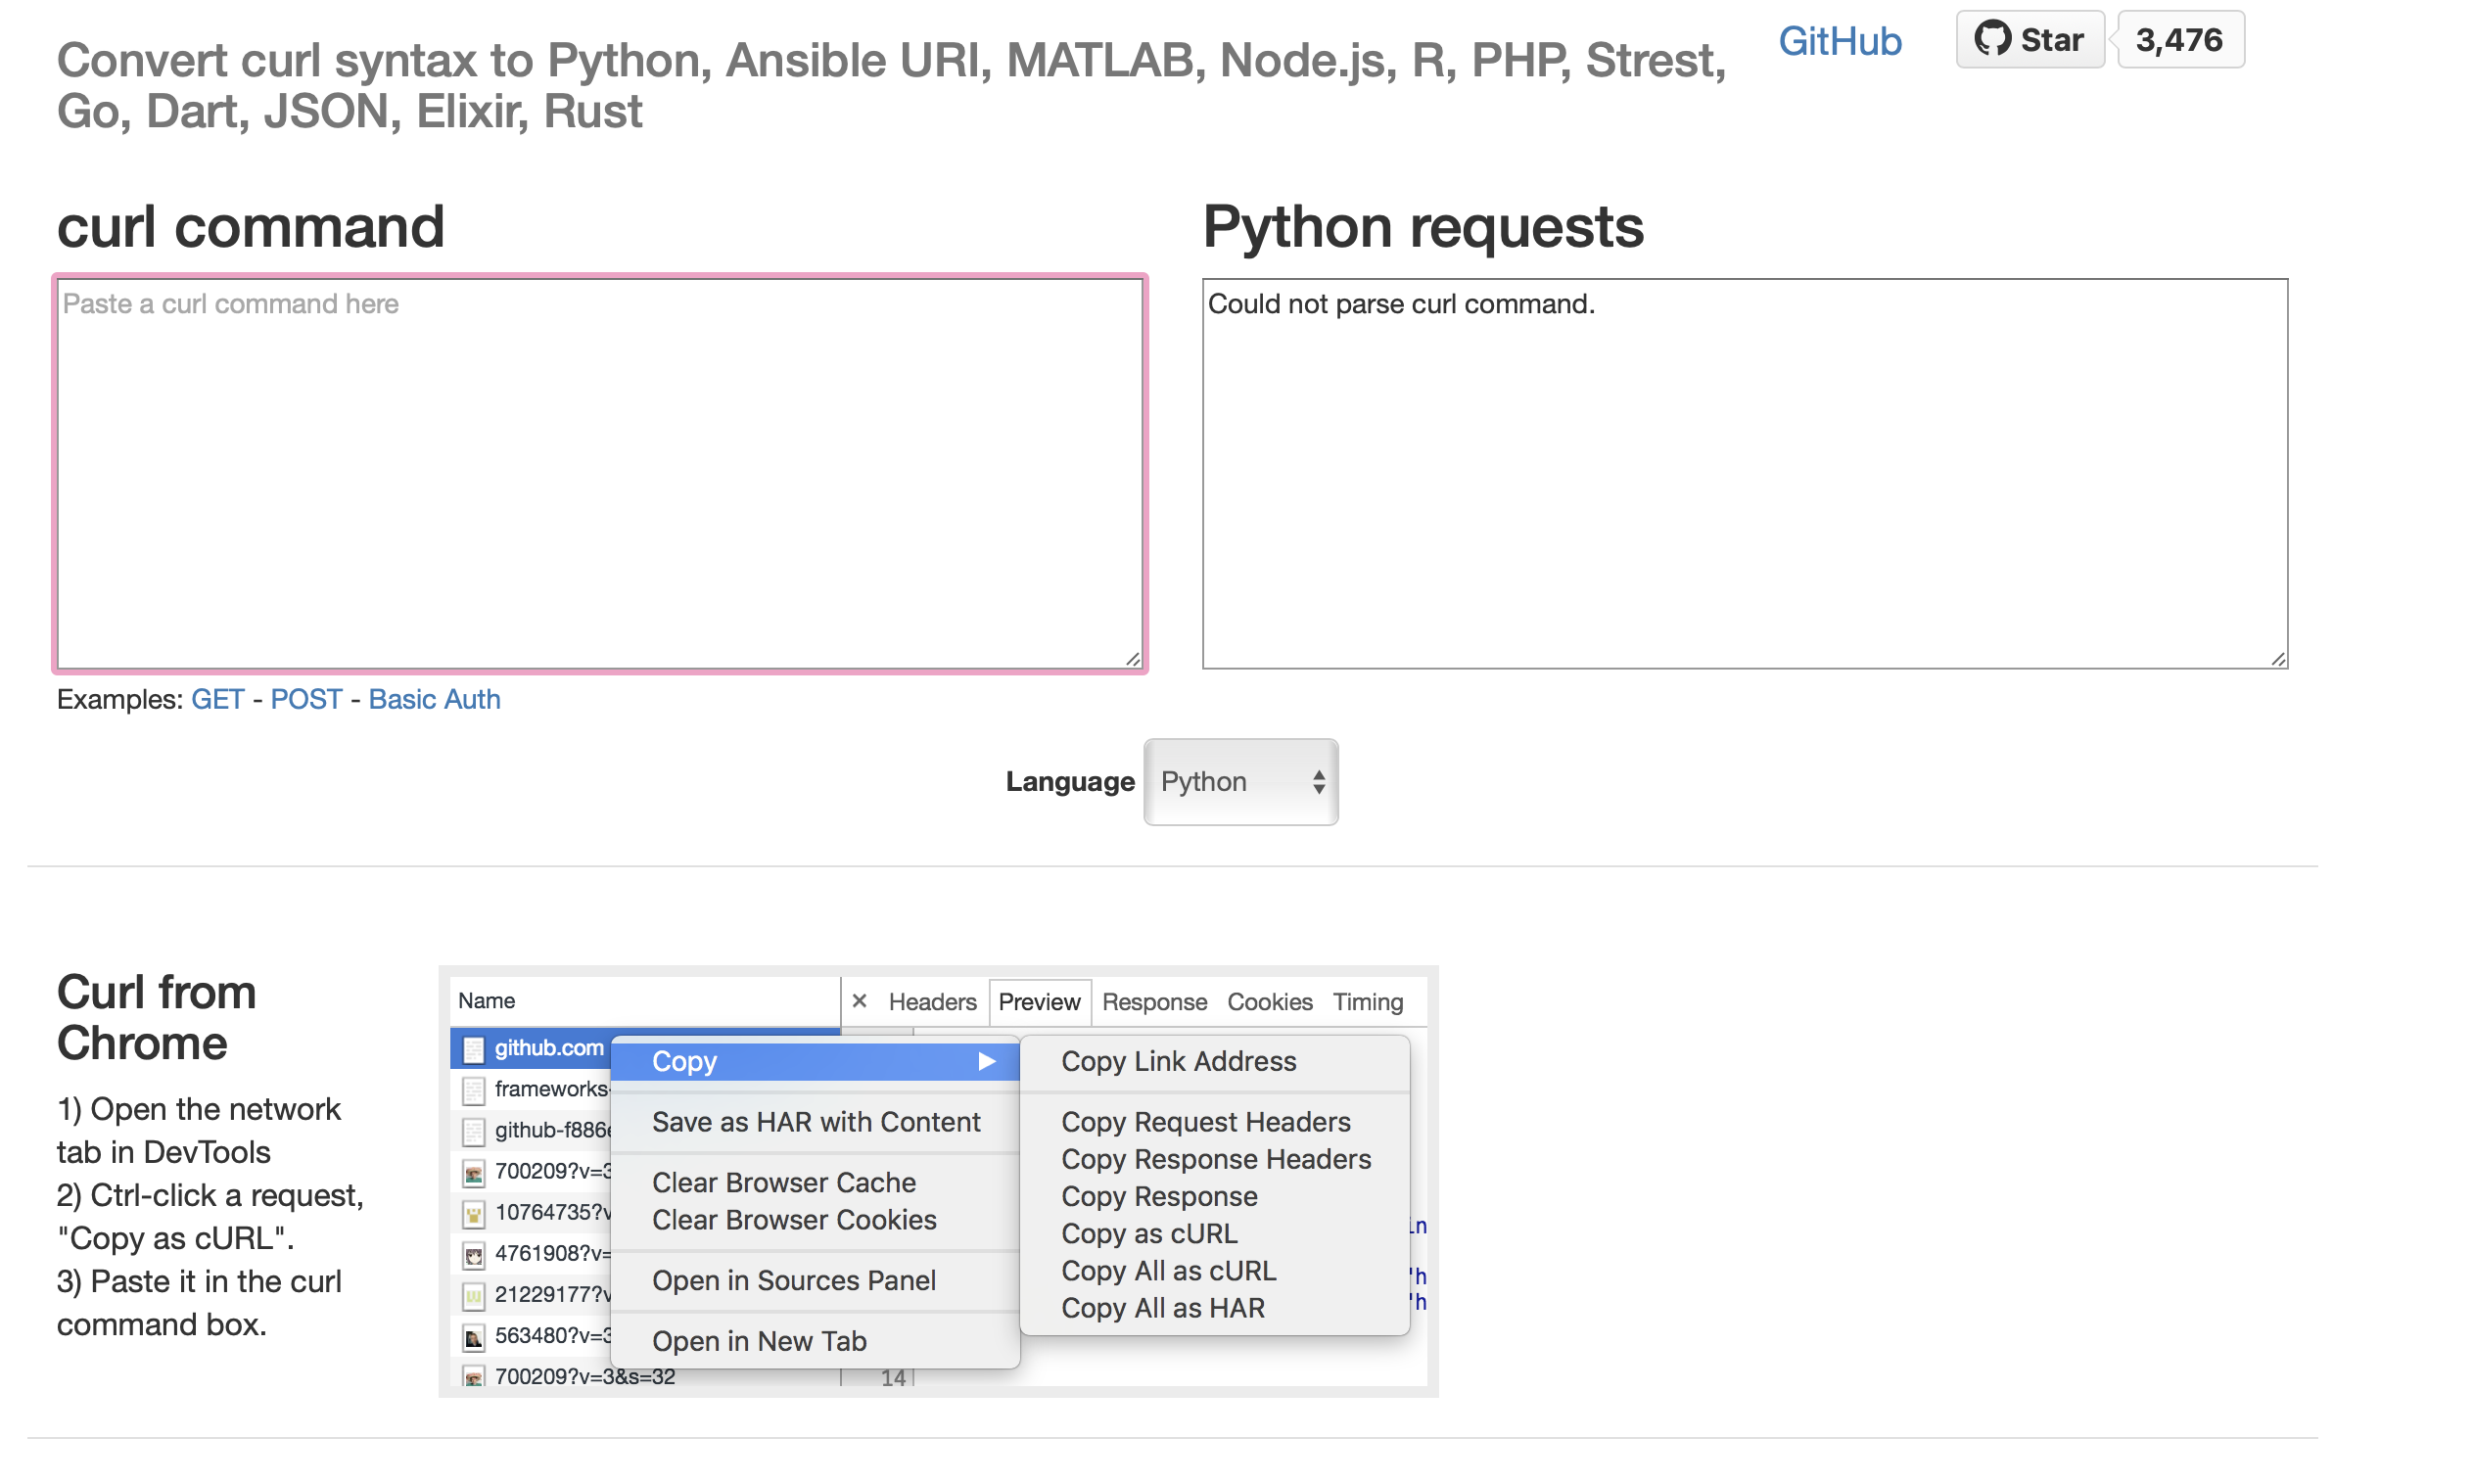Grab the curl textarea resize handle
Viewport: 2473px width, 1484px height.
point(1132,659)
